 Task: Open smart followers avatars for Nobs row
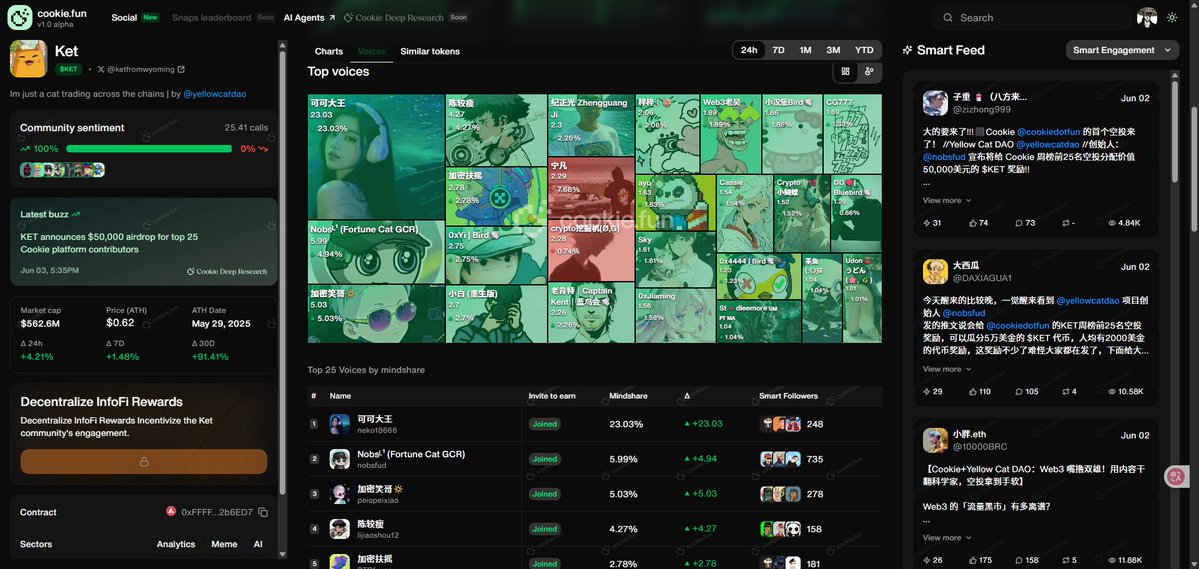pos(781,459)
